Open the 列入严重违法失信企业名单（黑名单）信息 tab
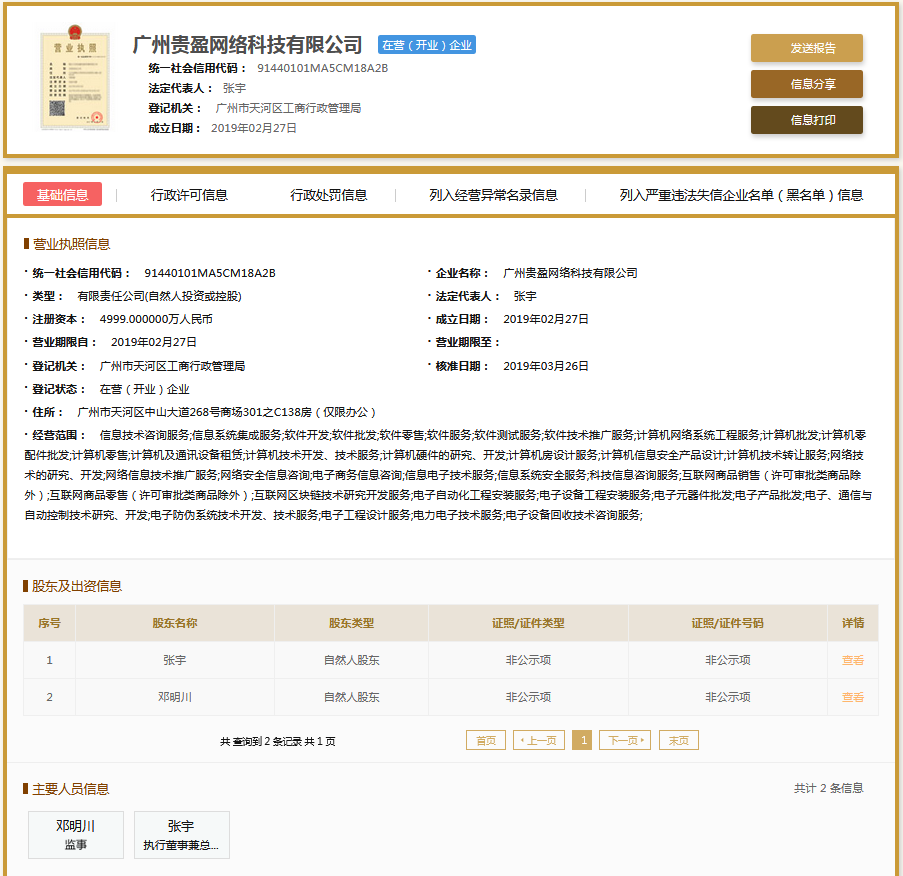This screenshot has height=876, width=903. click(x=736, y=196)
